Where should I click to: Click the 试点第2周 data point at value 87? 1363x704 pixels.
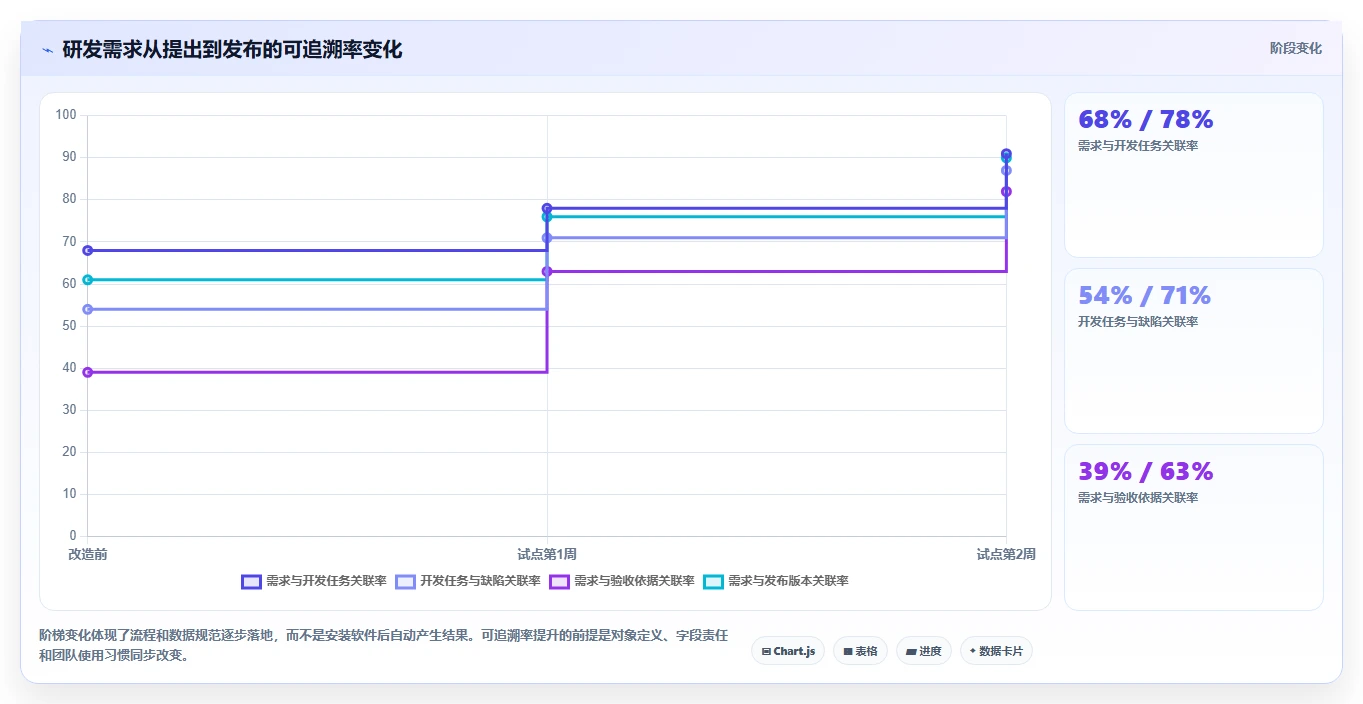tap(1006, 170)
